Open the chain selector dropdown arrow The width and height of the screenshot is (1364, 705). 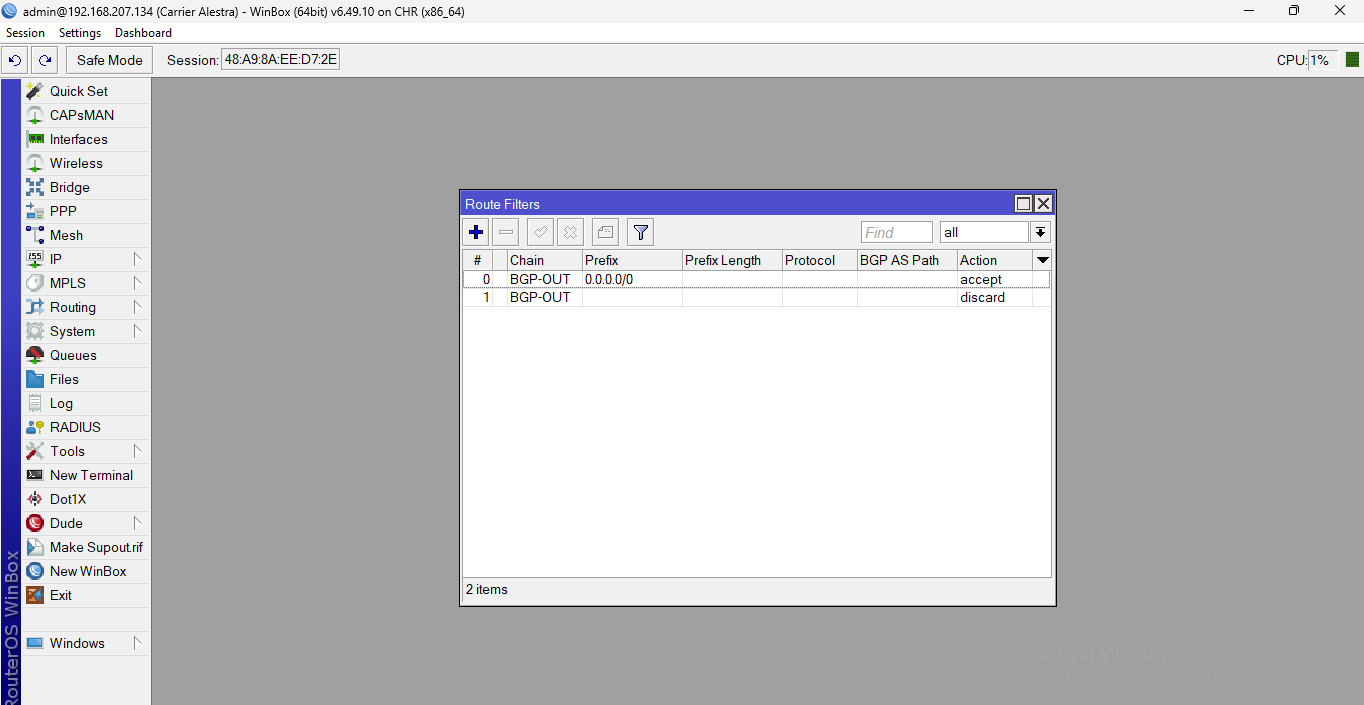tap(1040, 233)
